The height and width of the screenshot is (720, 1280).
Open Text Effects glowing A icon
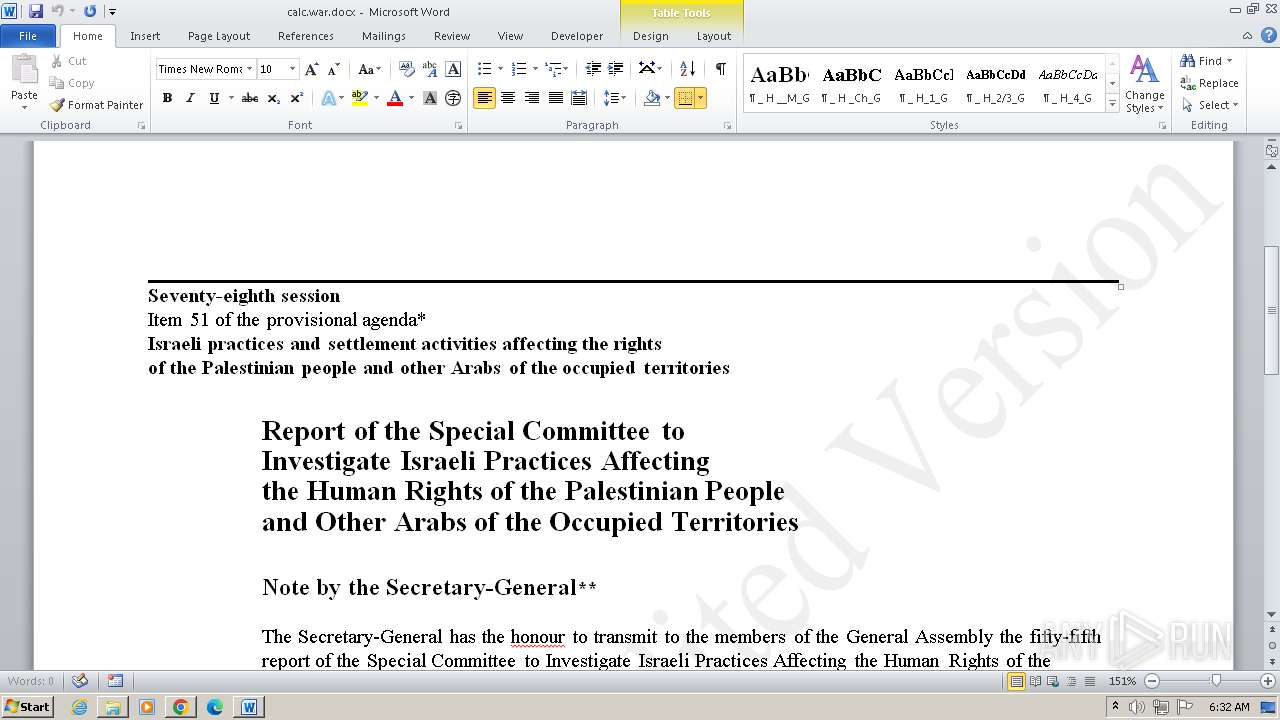(328, 98)
